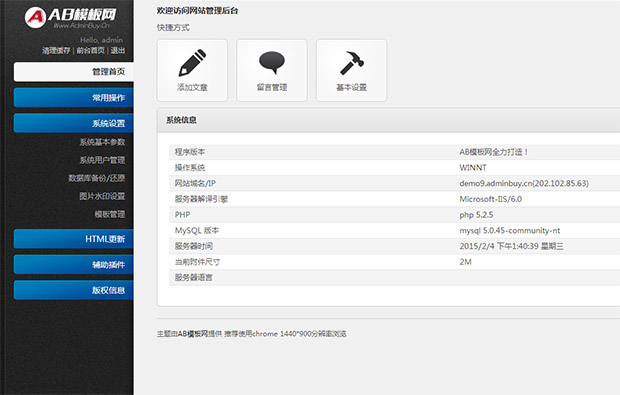Click the 服务器语言 row label
620x395 pixels.
(x=193, y=278)
